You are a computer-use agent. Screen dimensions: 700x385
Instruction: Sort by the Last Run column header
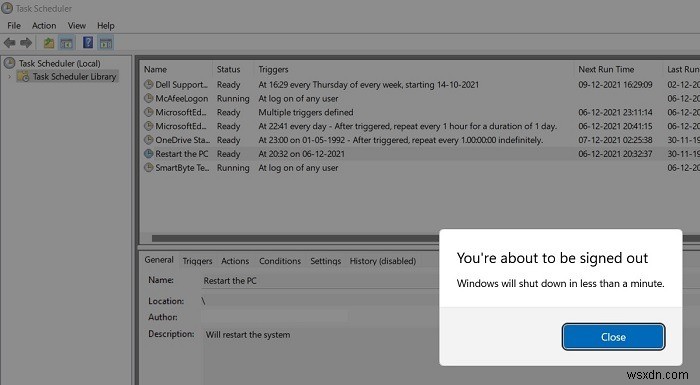(x=682, y=69)
